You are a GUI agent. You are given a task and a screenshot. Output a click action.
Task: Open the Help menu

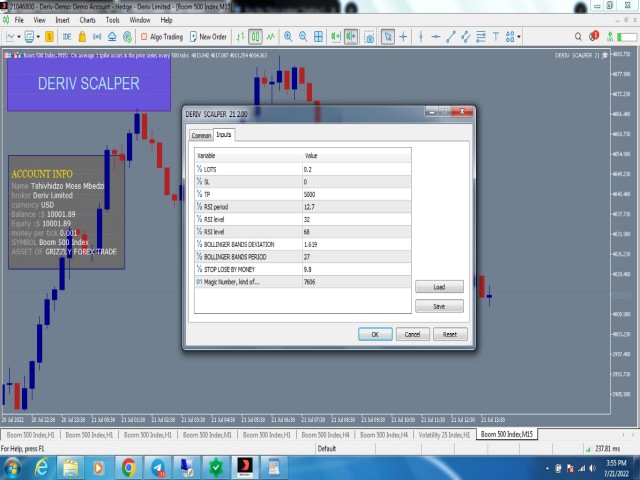(166, 20)
